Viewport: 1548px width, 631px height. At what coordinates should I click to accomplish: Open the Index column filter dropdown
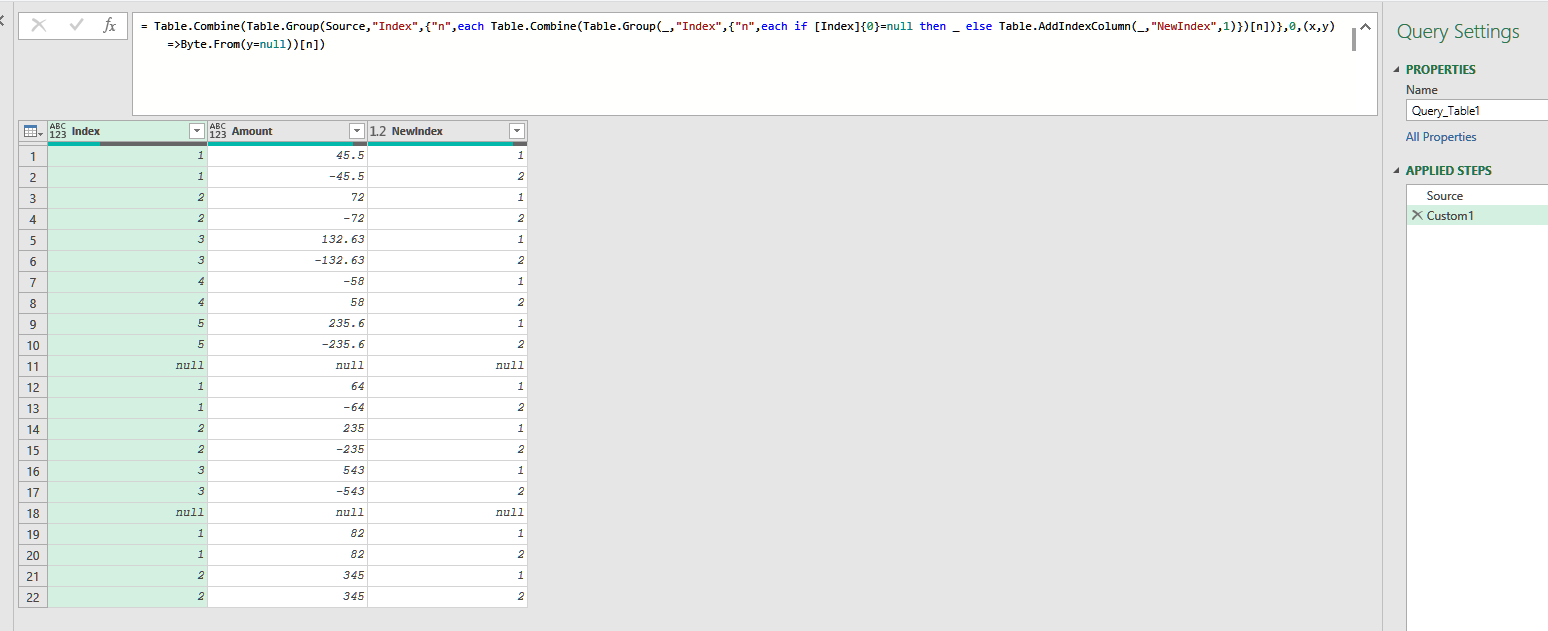[196, 131]
